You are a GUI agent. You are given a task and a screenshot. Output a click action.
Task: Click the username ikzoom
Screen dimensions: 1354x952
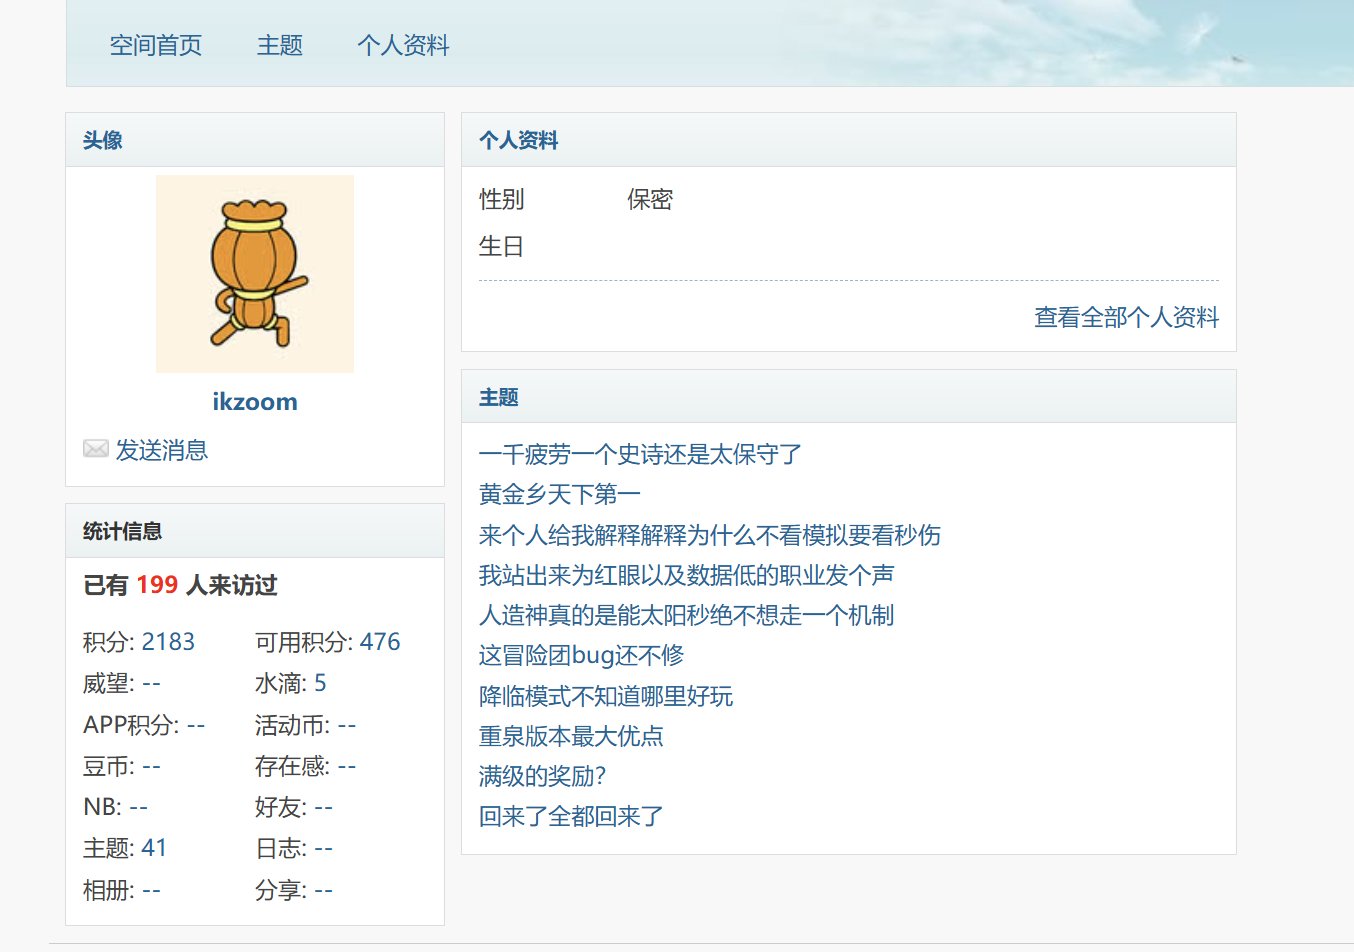[x=255, y=401]
